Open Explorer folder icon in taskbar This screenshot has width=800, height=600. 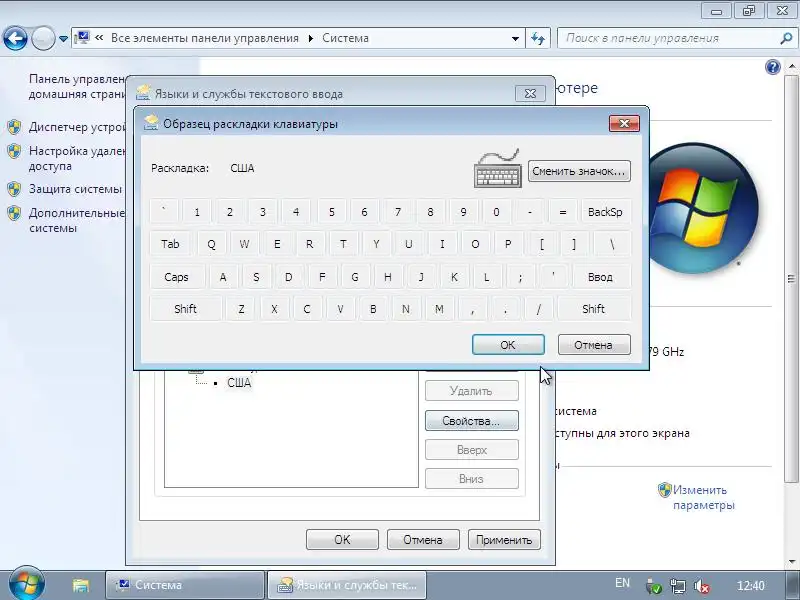click(x=81, y=585)
